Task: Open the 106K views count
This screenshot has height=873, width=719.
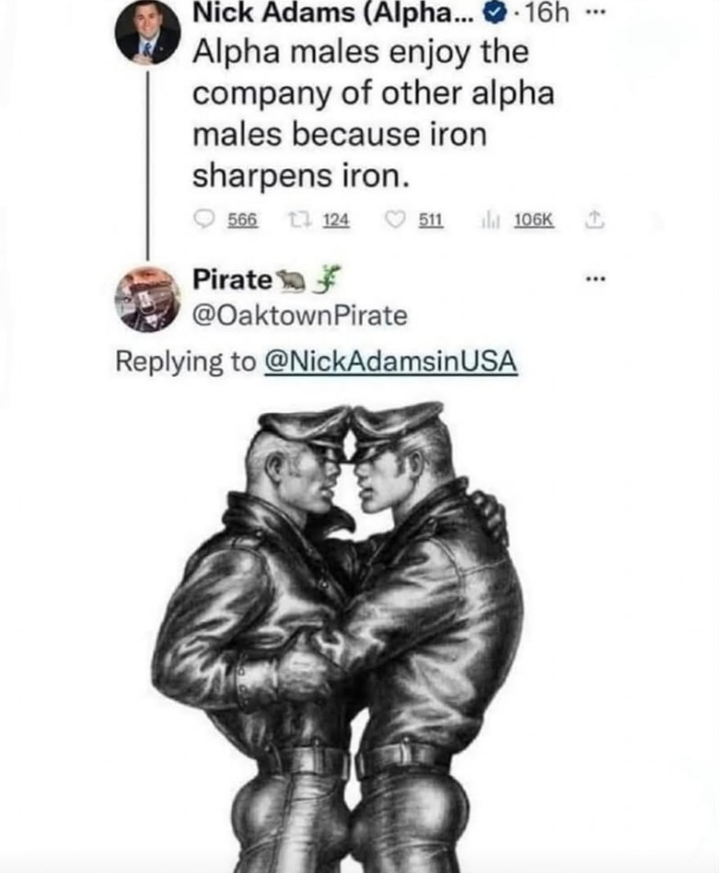Action: tap(534, 220)
